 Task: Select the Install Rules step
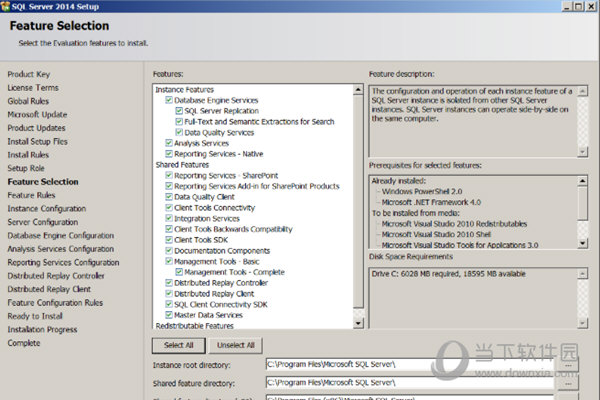[28, 155]
